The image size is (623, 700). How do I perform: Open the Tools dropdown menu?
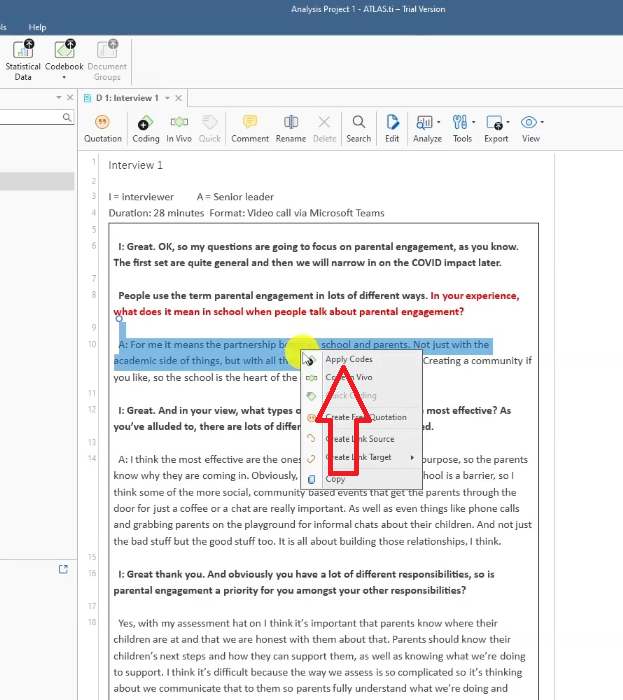(x=462, y=128)
